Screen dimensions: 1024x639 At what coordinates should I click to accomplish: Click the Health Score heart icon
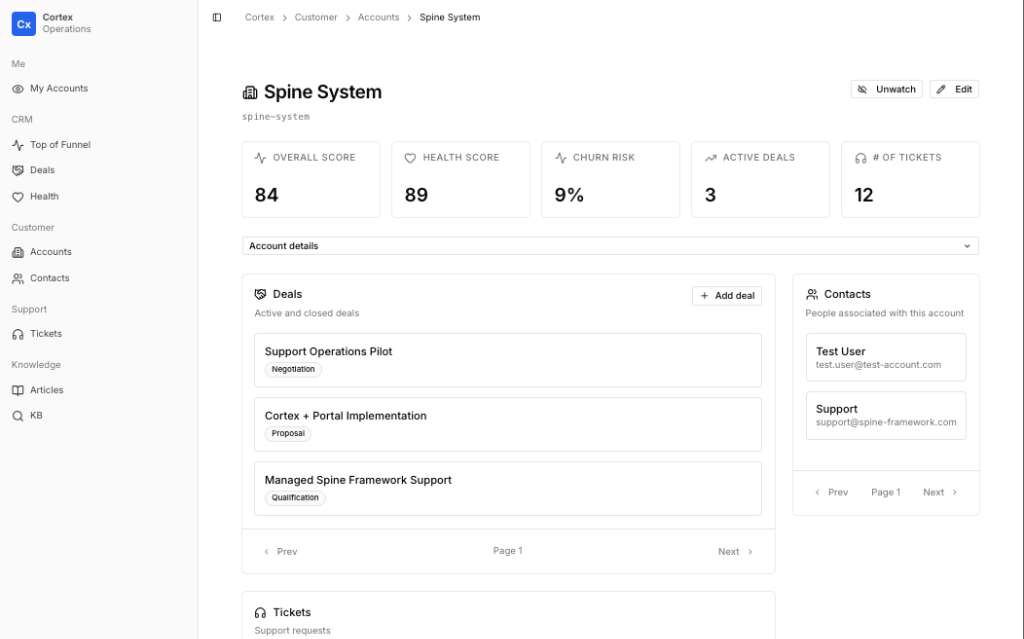410,157
